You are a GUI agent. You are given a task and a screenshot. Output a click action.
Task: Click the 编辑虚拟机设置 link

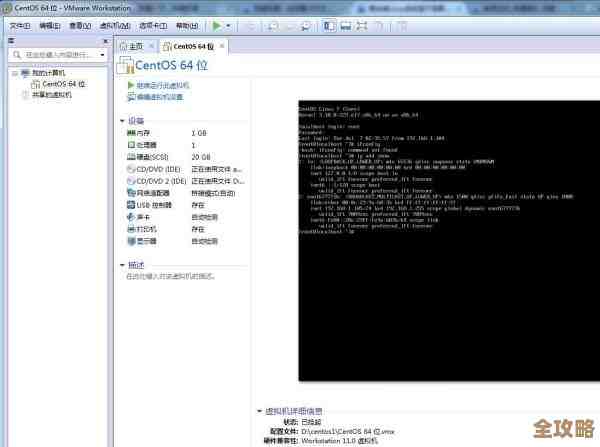(x=160, y=97)
